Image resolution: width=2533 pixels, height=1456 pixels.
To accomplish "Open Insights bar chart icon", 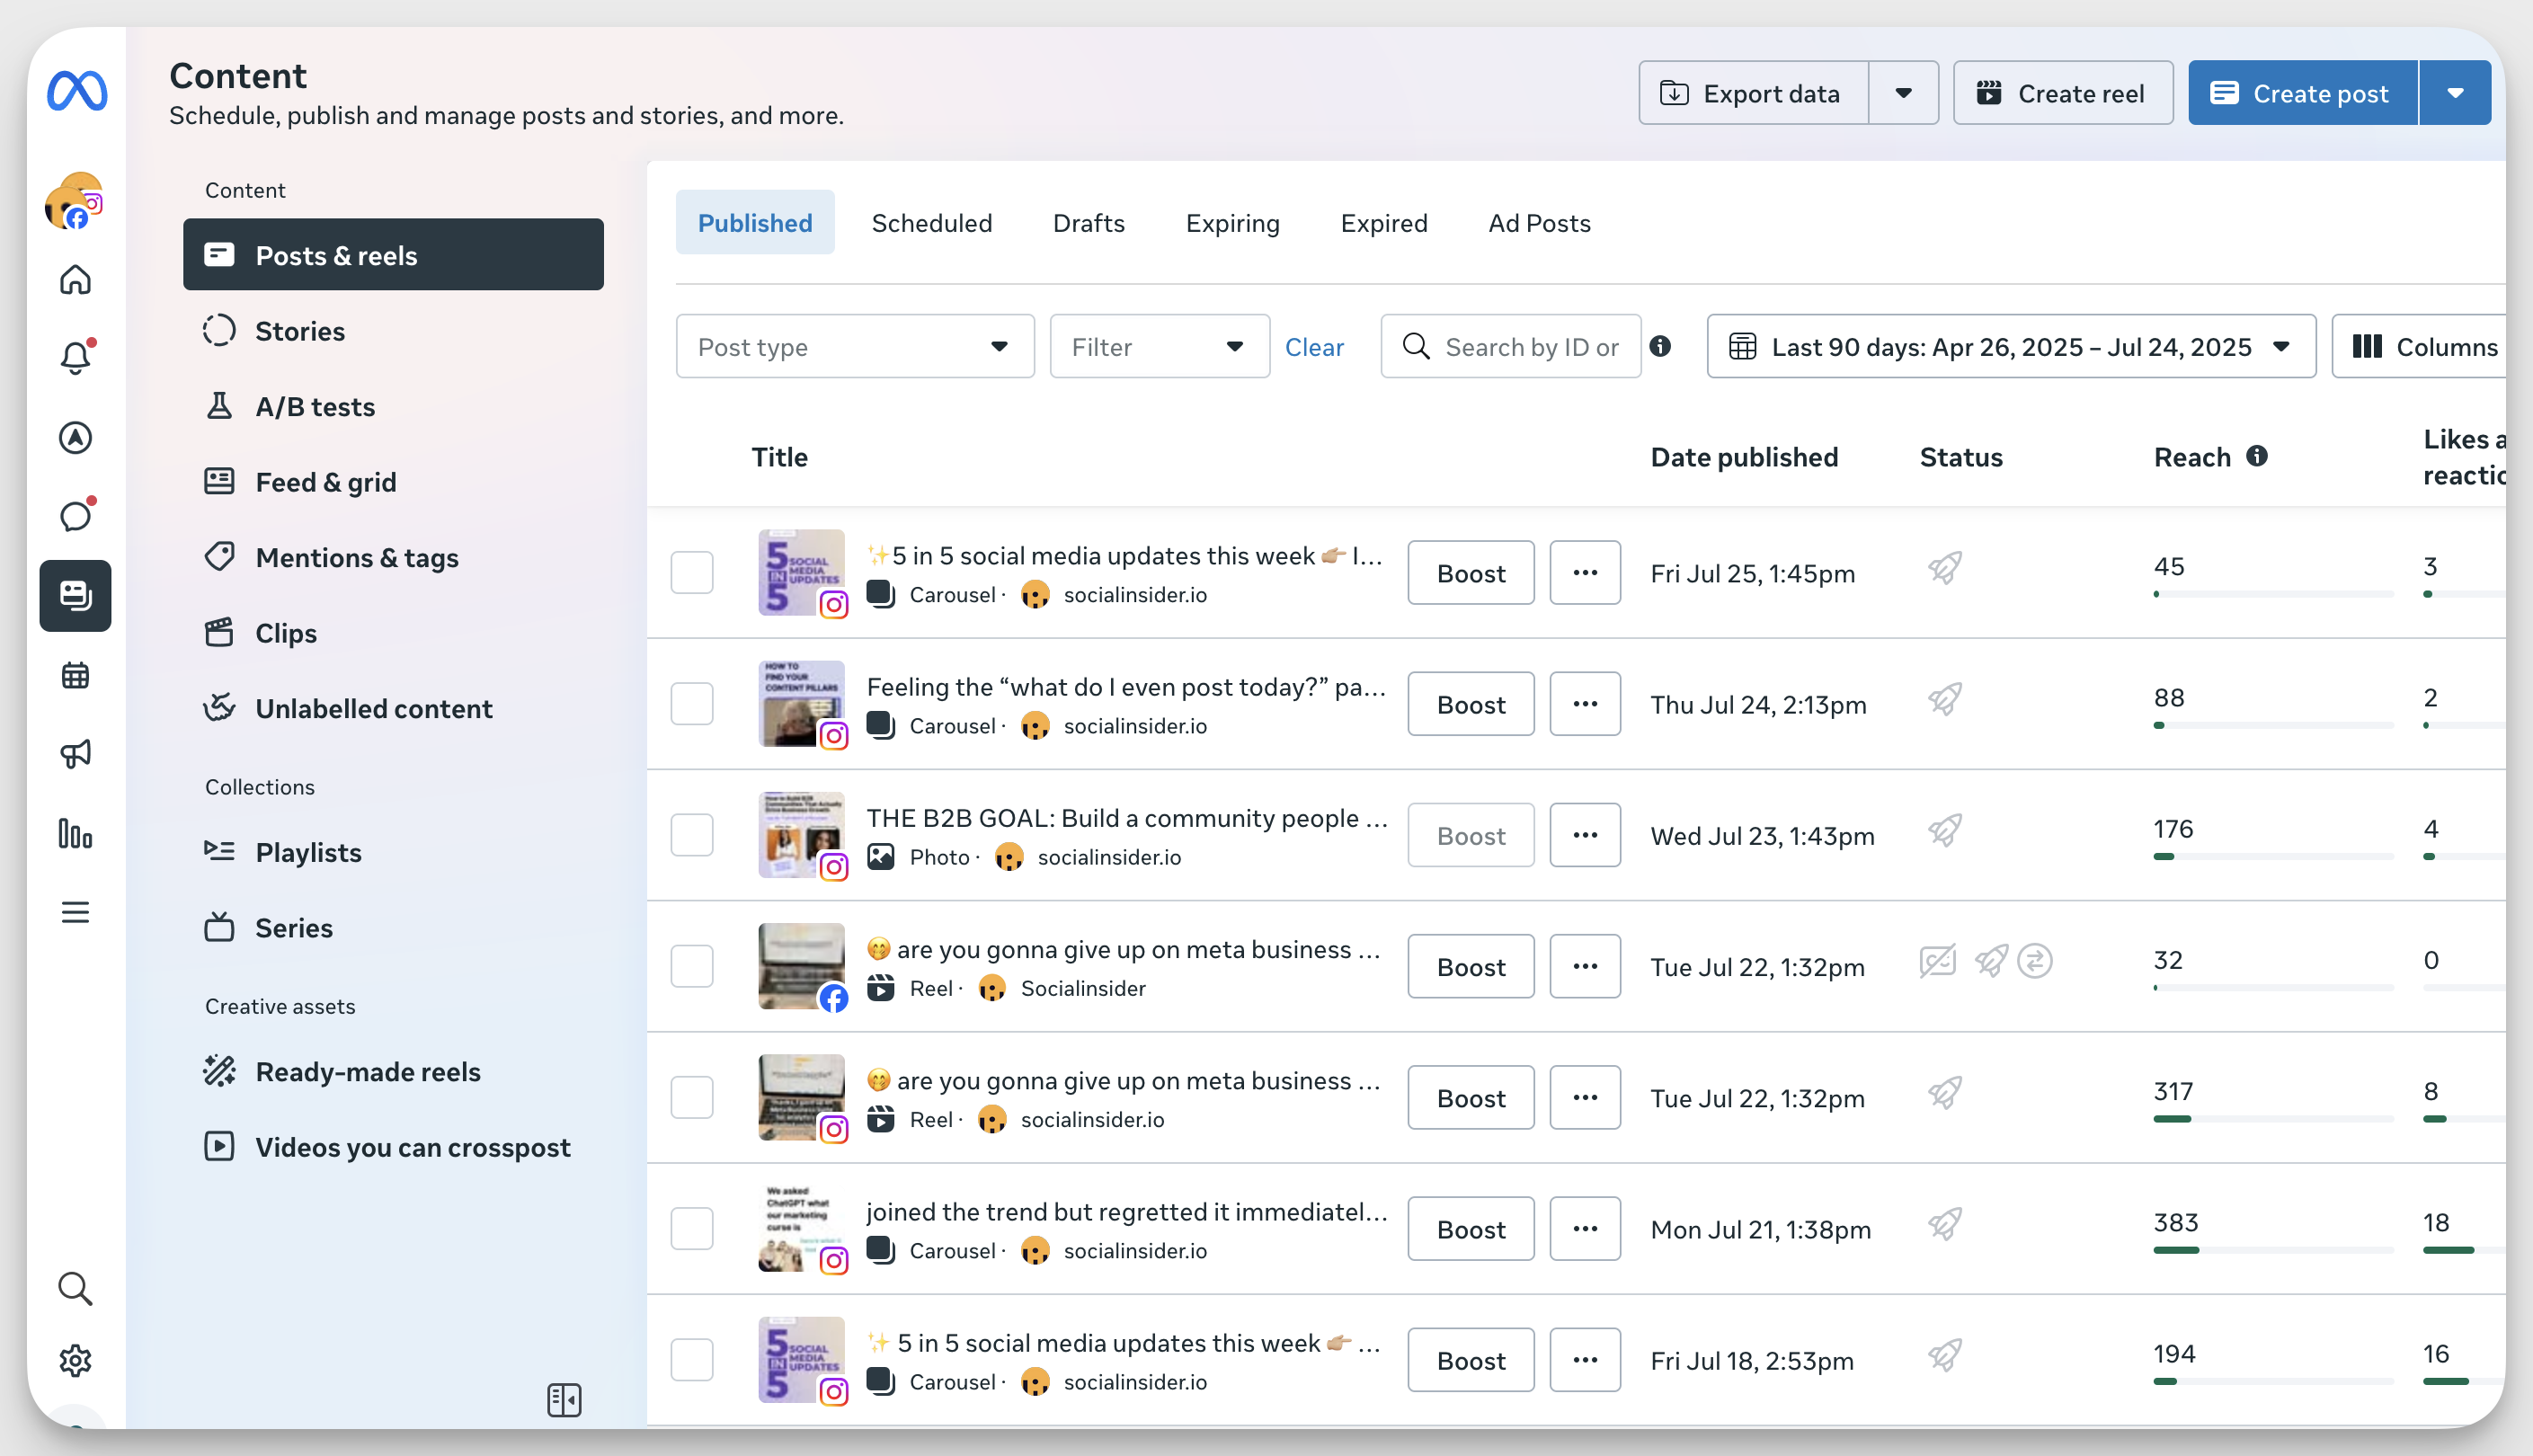I will coord(75,833).
